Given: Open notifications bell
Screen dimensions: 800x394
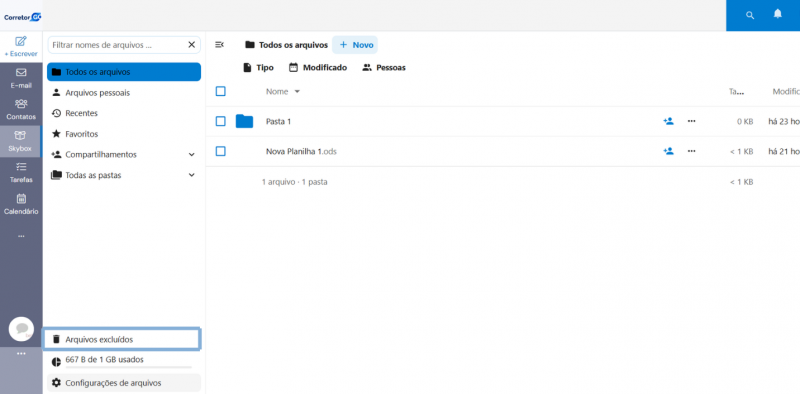Looking at the screenshot, I should [x=777, y=14].
